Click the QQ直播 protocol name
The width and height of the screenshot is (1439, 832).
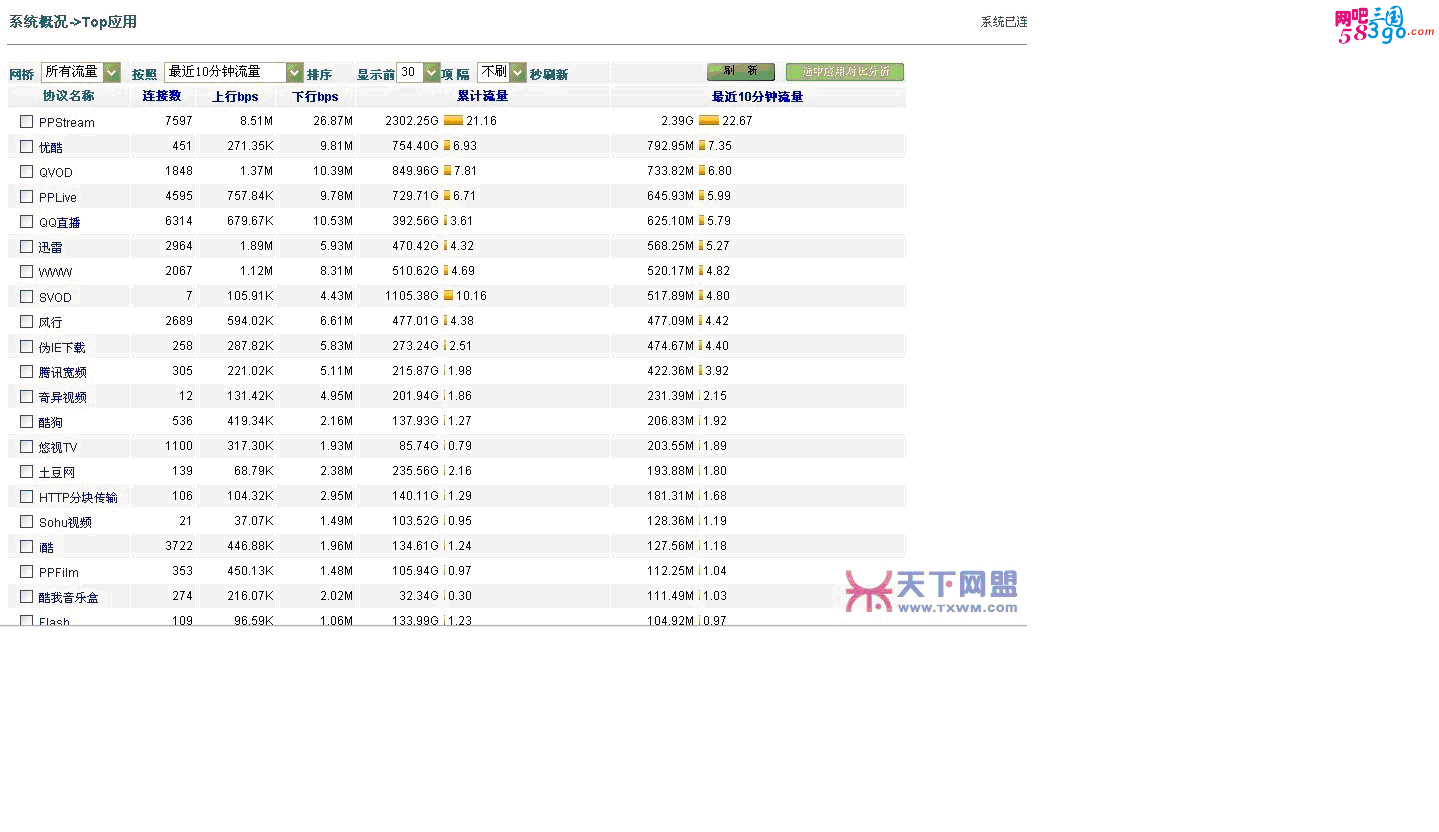tap(60, 222)
